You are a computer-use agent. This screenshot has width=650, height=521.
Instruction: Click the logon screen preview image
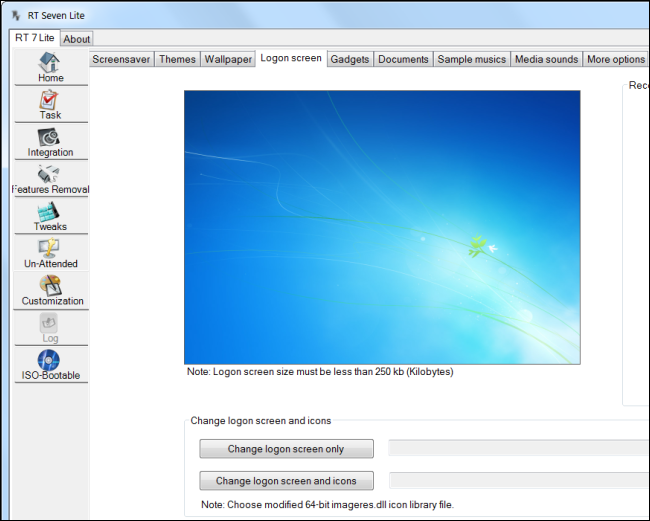point(382,228)
